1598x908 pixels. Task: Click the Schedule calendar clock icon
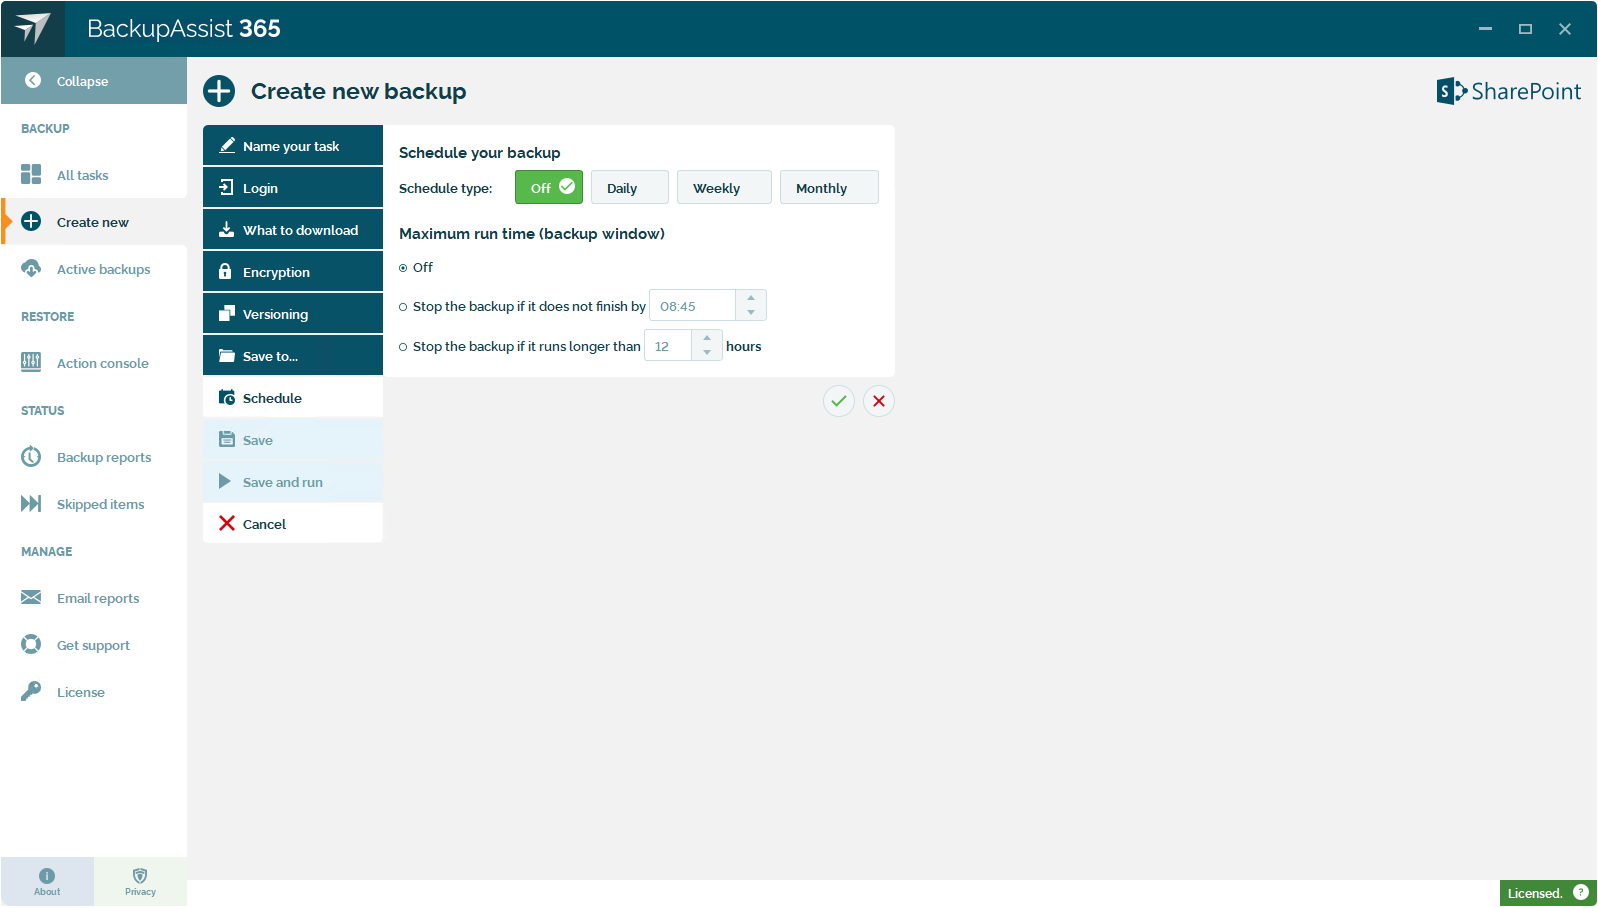227,397
